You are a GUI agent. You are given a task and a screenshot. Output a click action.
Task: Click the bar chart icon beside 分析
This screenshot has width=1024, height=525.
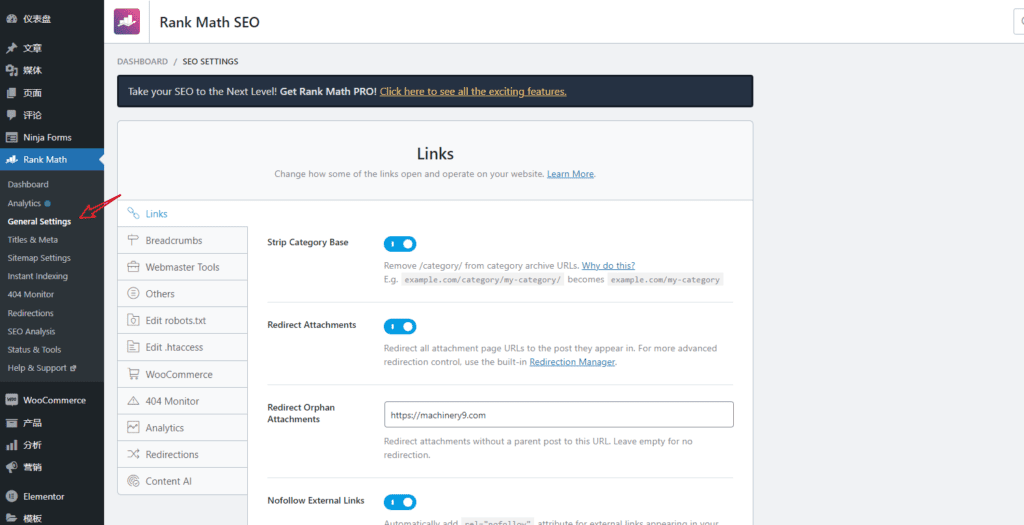(11, 445)
